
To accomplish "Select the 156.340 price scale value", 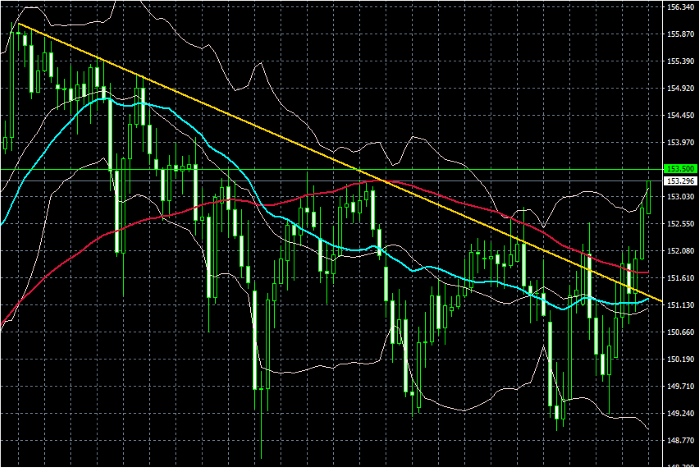I will pyautogui.click(x=681, y=7).
